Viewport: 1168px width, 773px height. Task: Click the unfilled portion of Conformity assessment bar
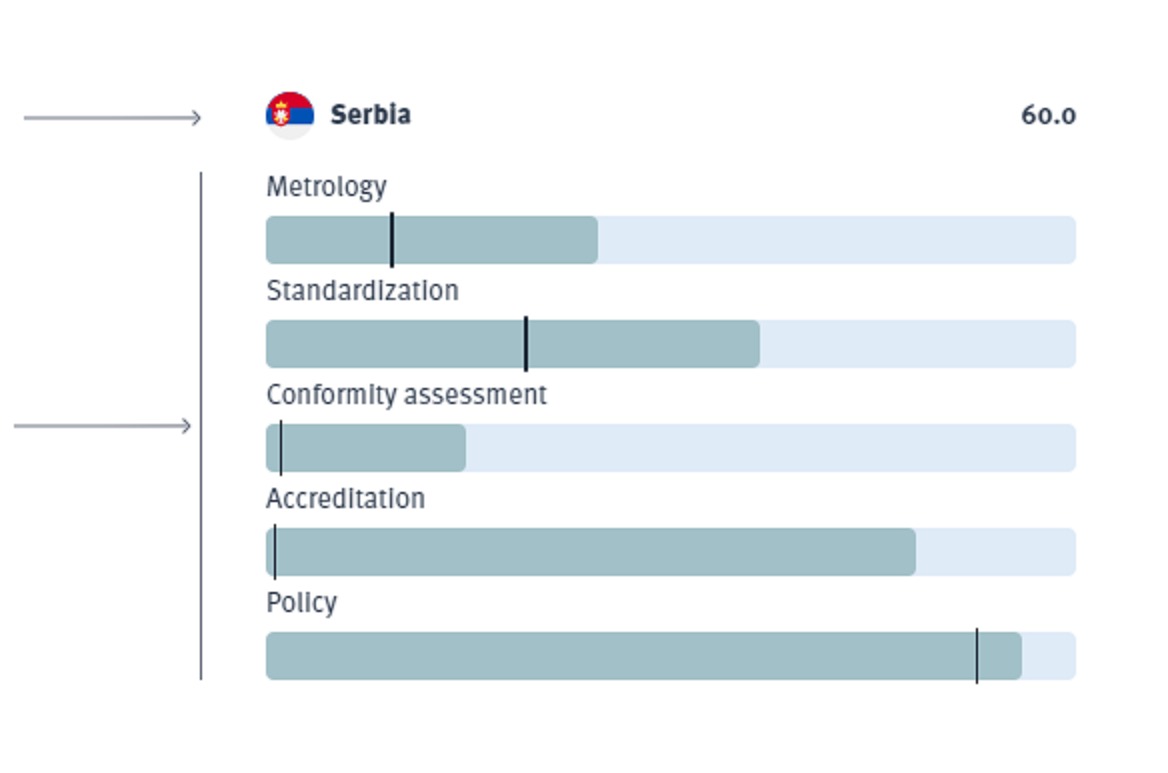coord(771,448)
